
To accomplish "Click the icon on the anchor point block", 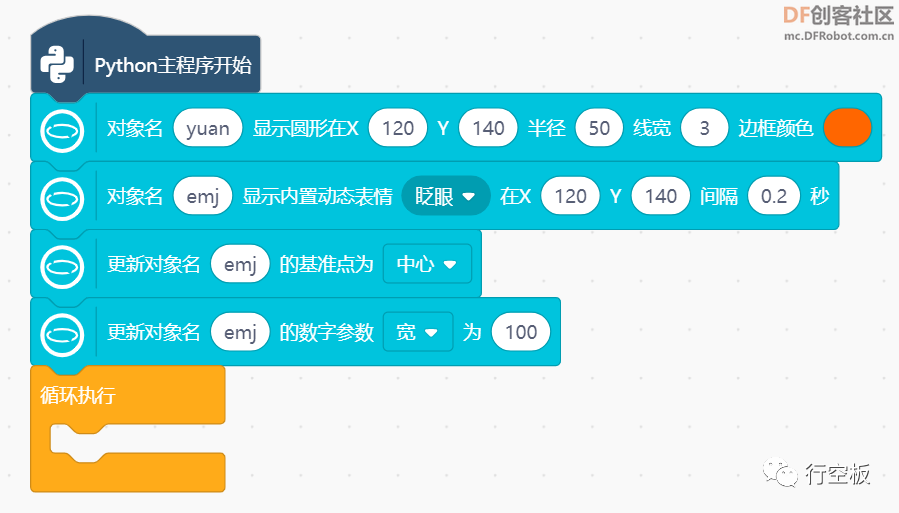I will click(x=62, y=267).
